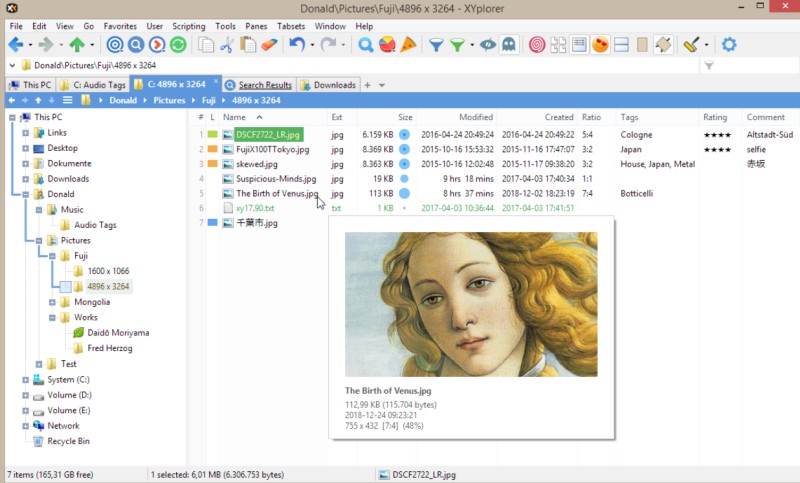This screenshot has height=483, width=800.
Task: Open Configuration via the blue gear icon
Action: (729, 45)
